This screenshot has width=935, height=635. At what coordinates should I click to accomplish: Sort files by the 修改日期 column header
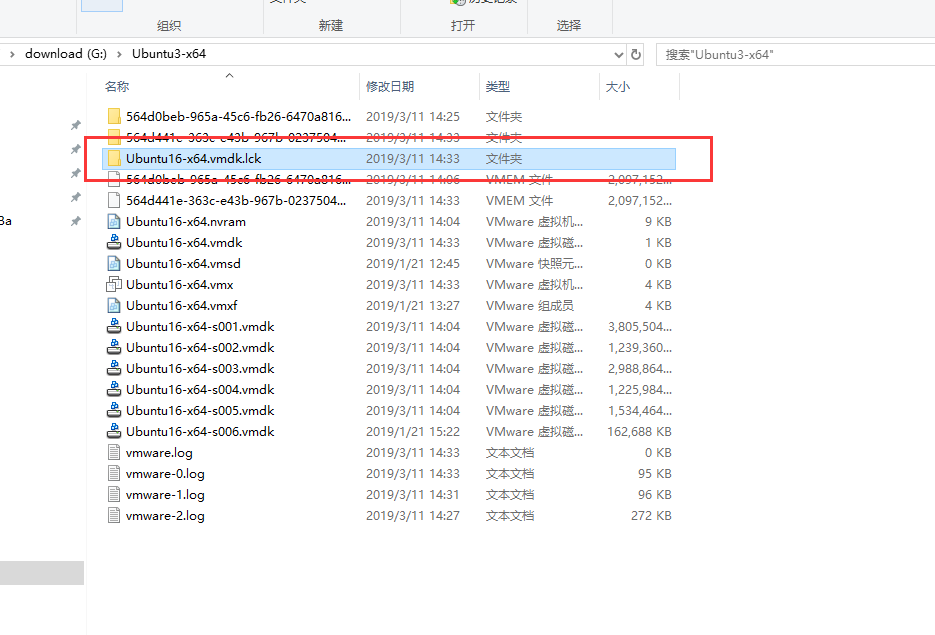point(390,86)
